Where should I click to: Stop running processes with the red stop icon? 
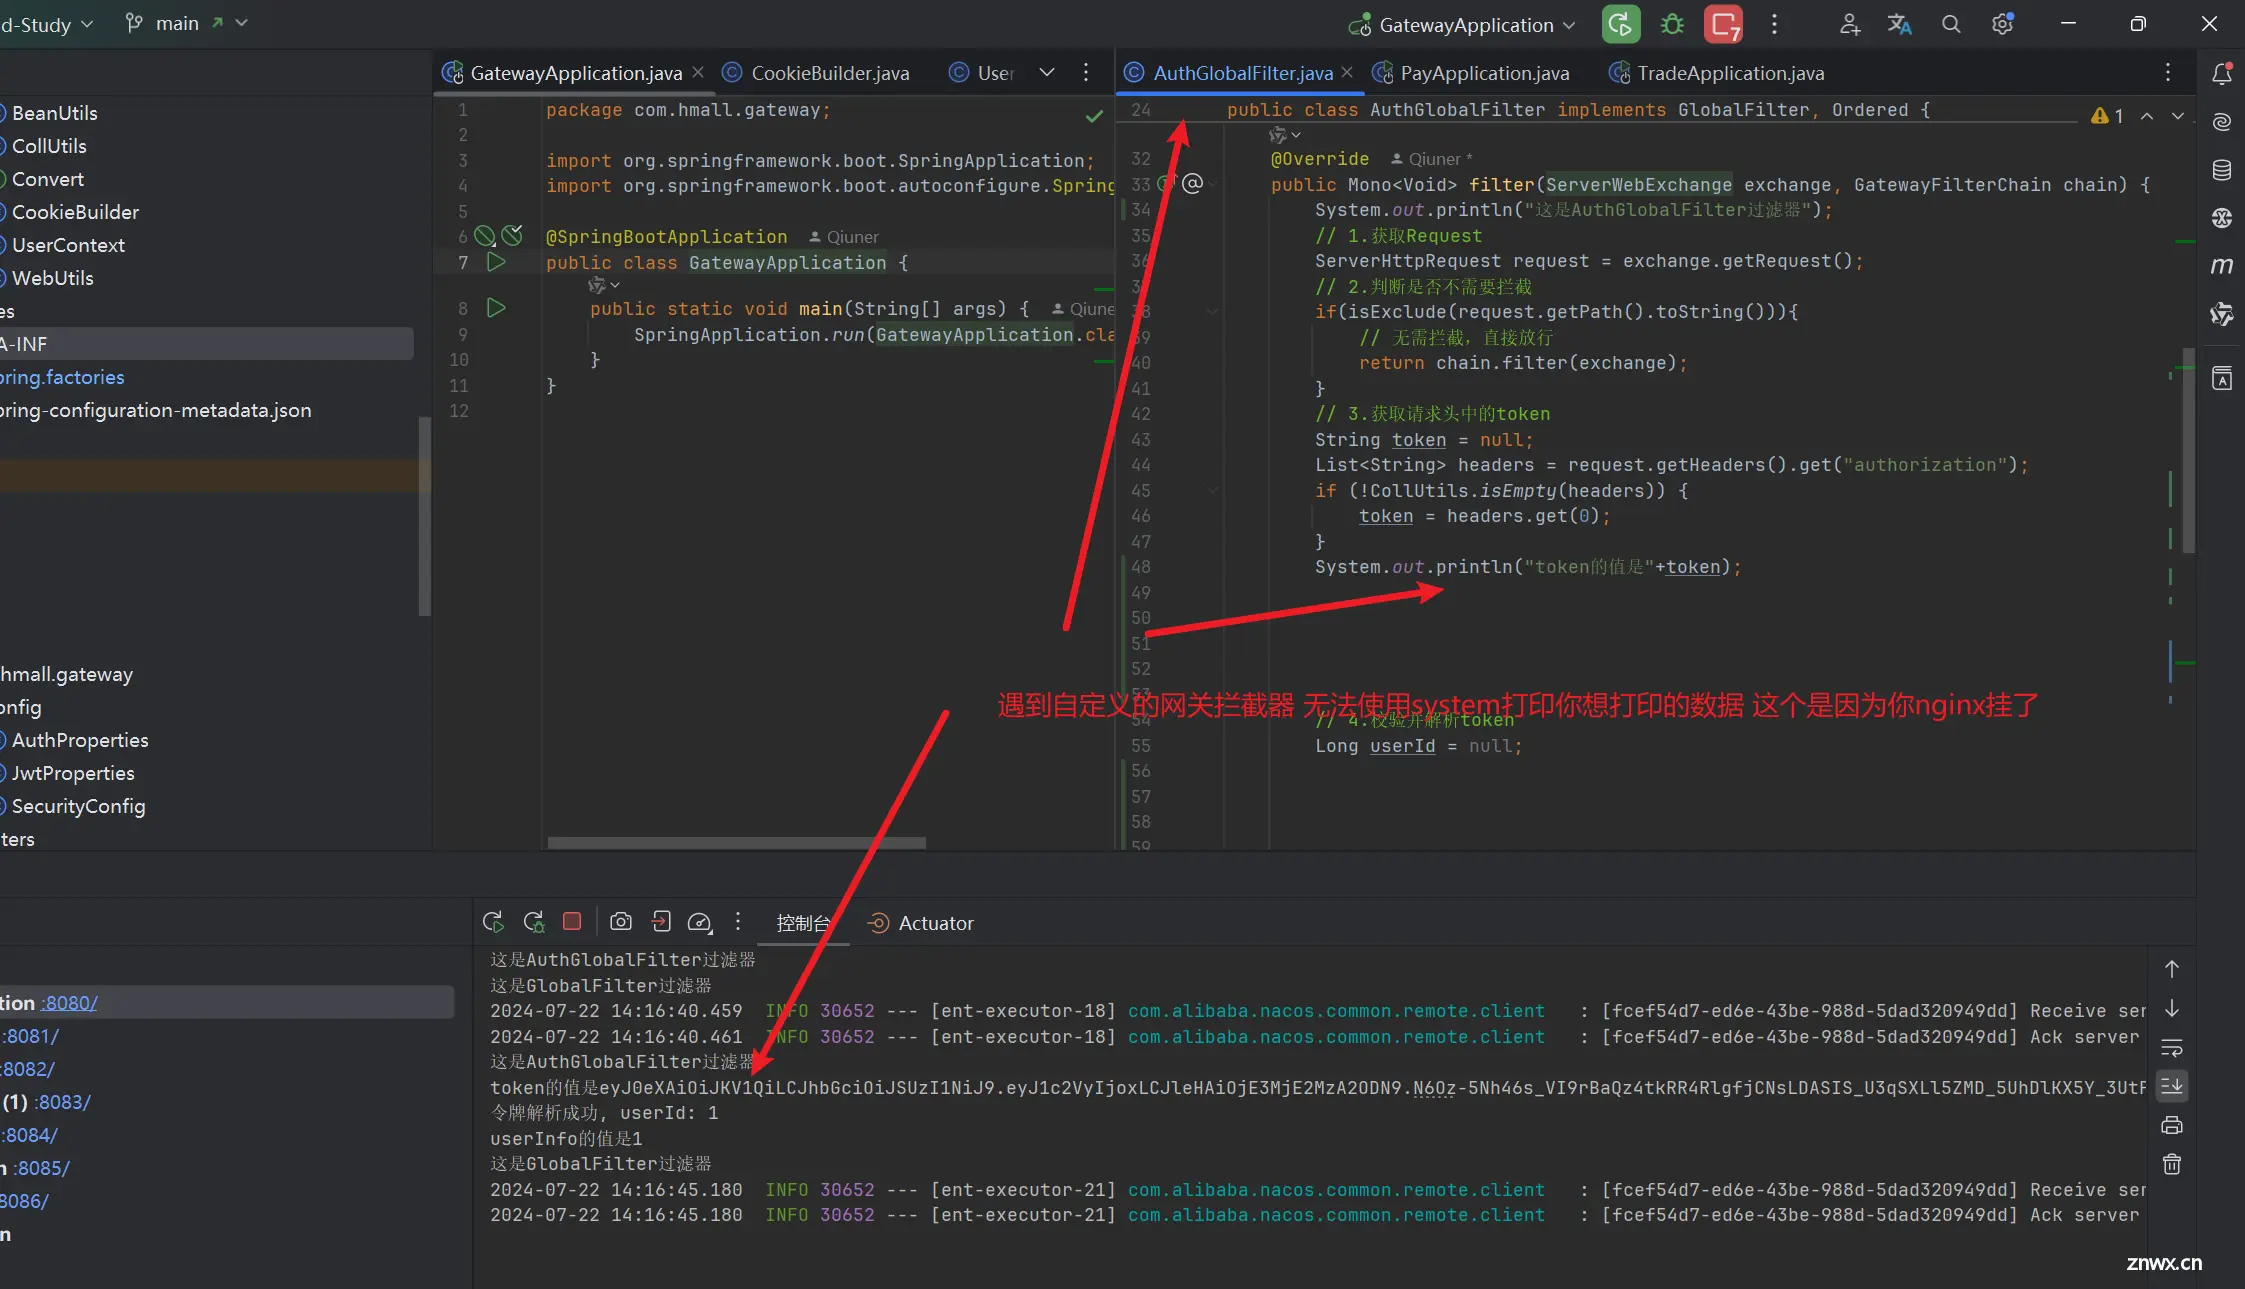tap(1723, 24)
